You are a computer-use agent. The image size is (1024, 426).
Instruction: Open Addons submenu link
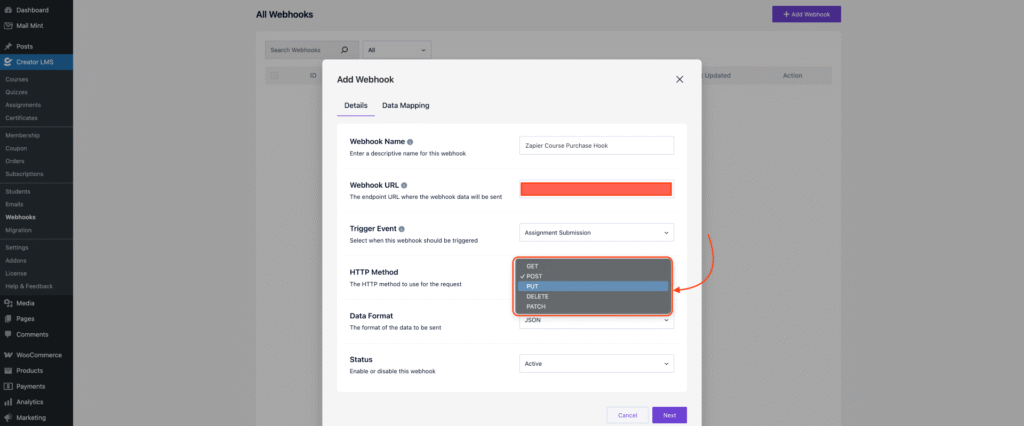point(16,261)
